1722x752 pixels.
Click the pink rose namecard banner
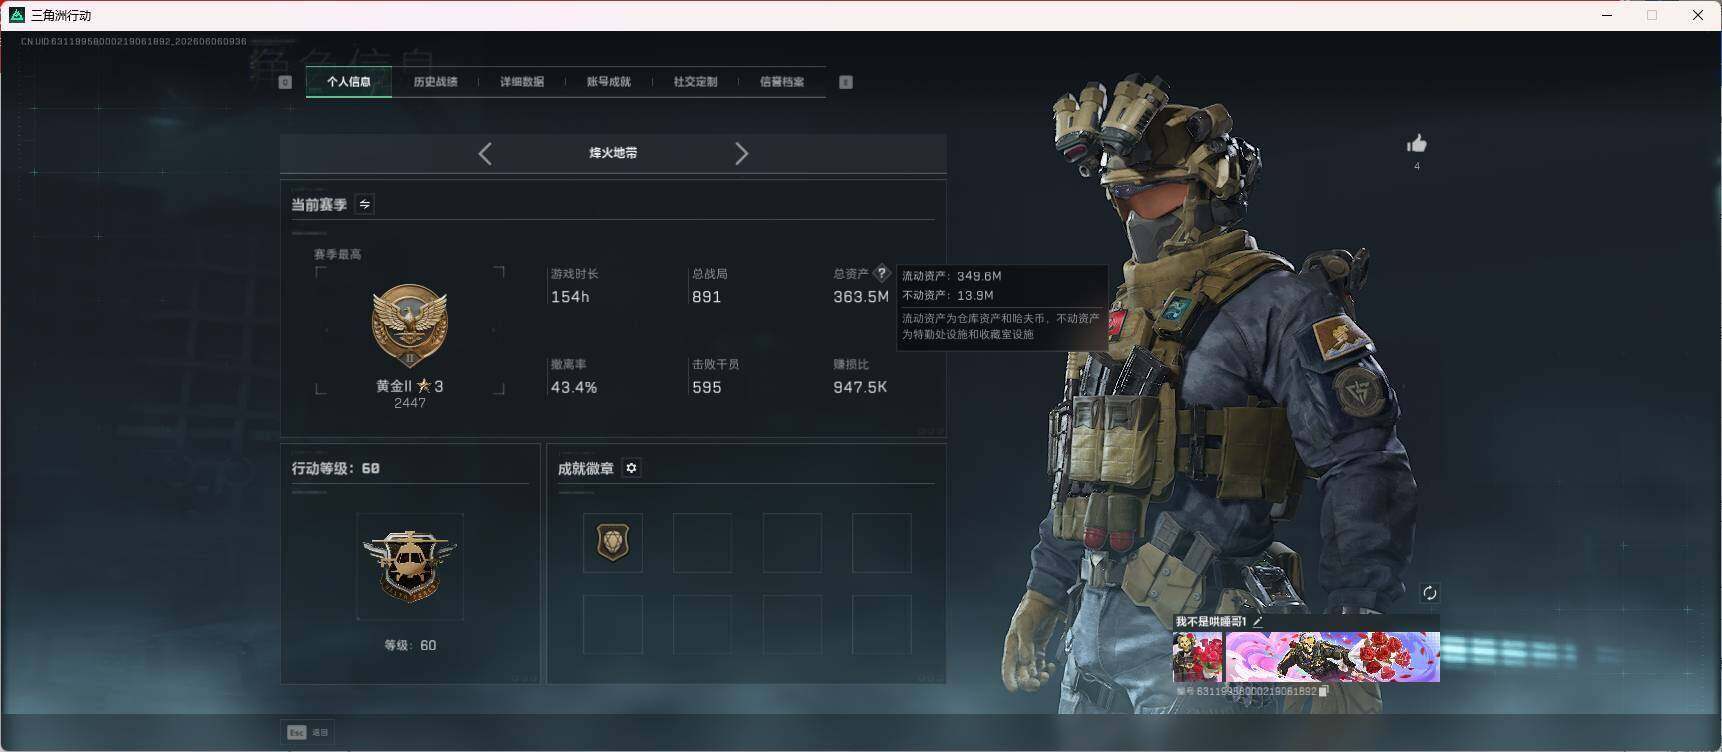coord(1333,656)
